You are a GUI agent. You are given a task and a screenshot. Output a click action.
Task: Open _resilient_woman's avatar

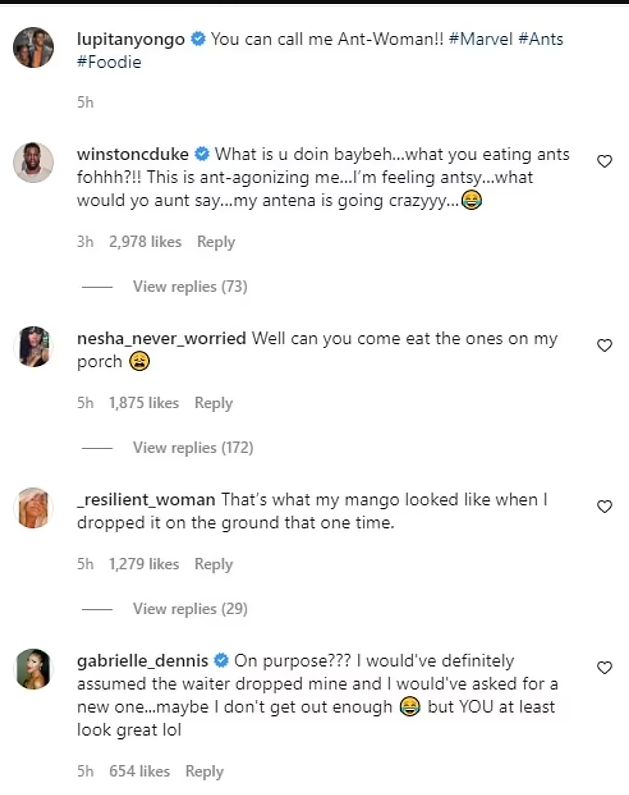33,508
